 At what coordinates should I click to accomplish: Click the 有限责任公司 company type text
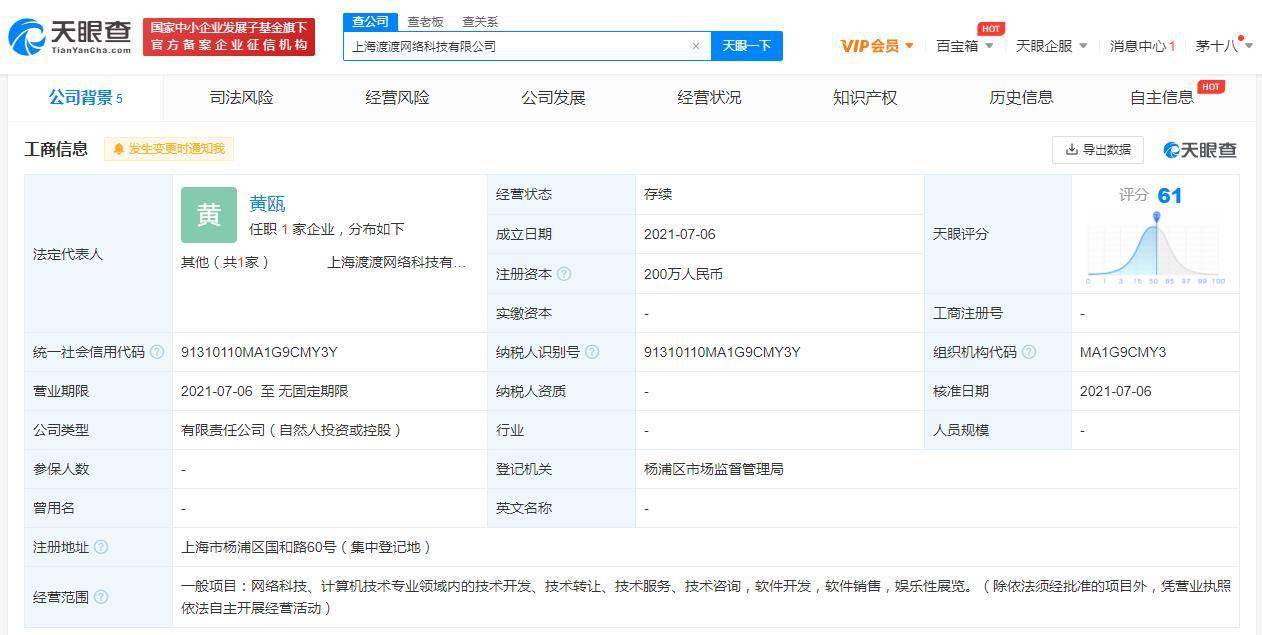tap(291, 430)
